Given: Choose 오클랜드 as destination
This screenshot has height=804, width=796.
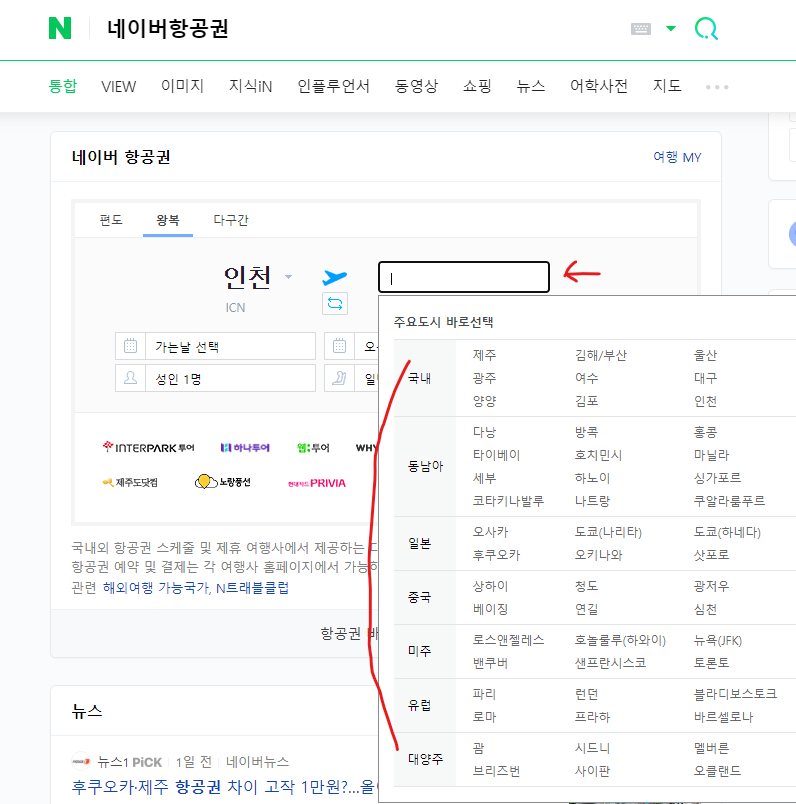Looking at the screenshot, I should 717,771.
